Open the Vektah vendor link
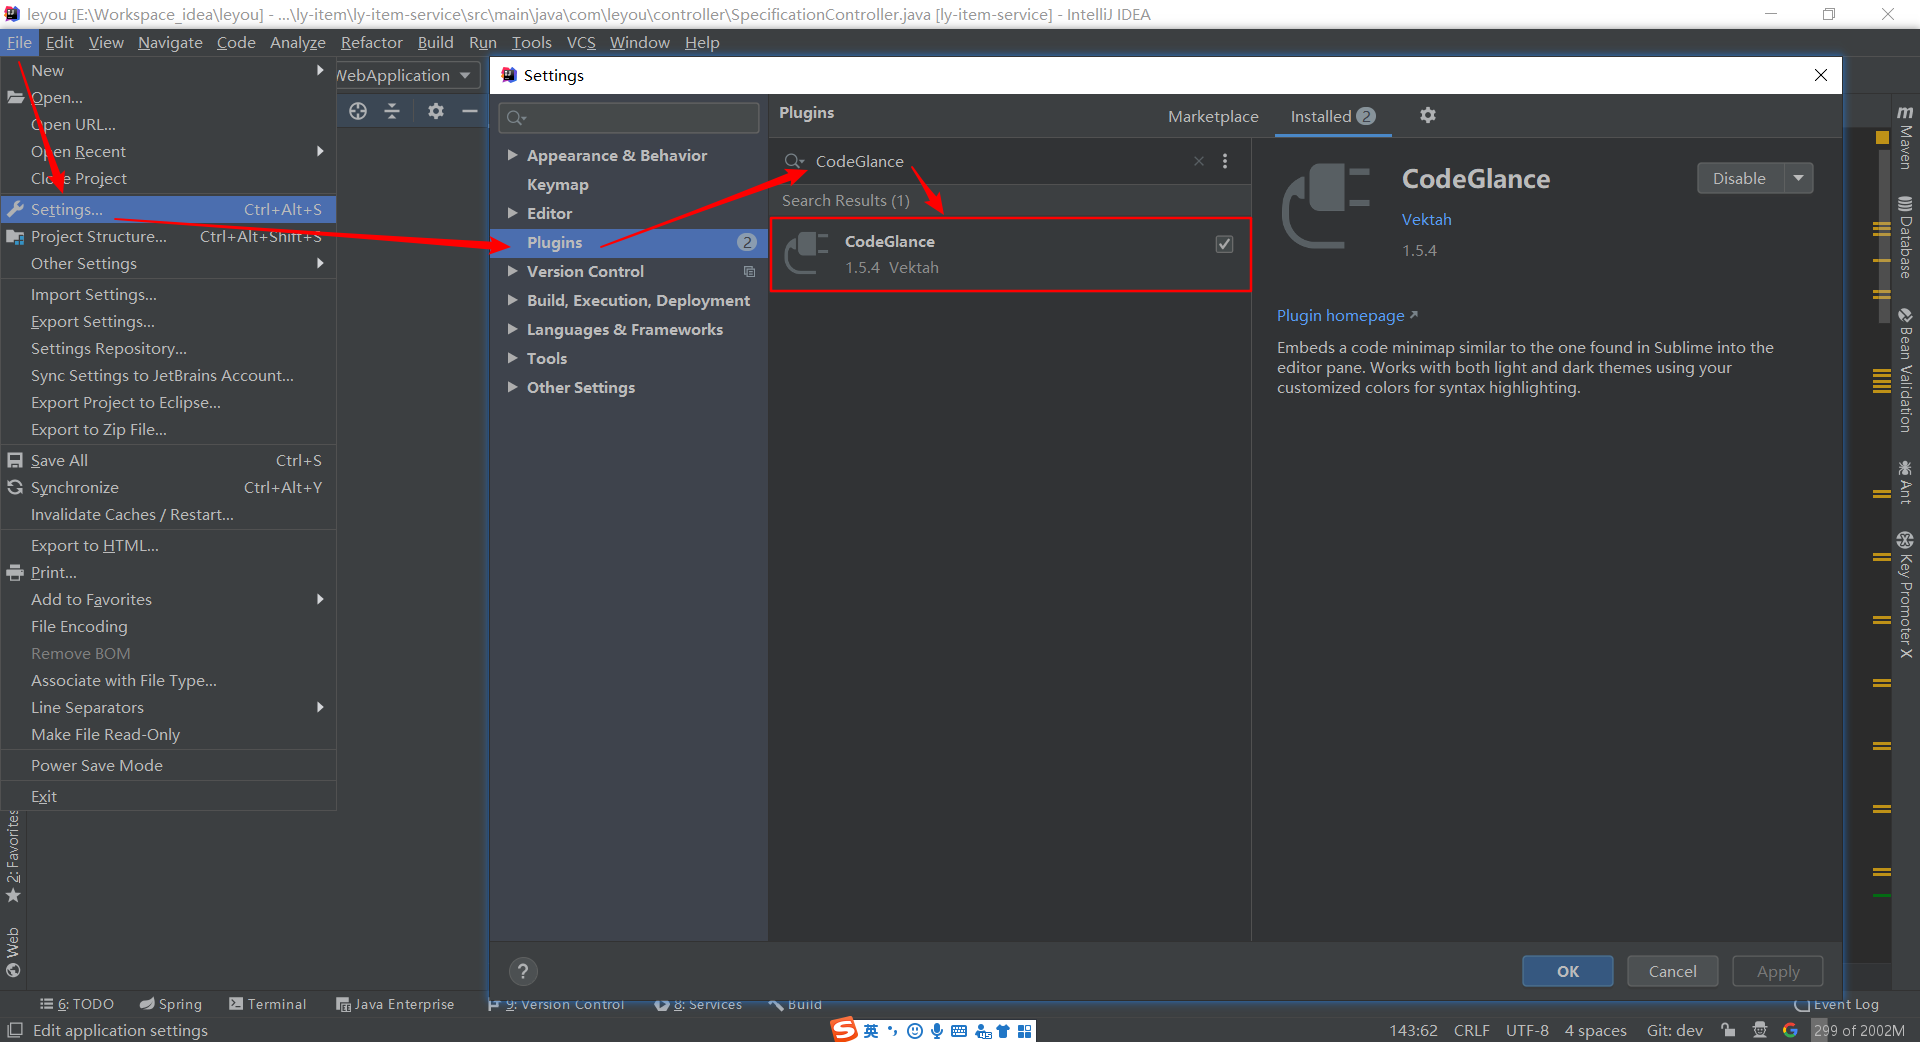This screenshot has height=1042, width=1920. coord(1426,219)
